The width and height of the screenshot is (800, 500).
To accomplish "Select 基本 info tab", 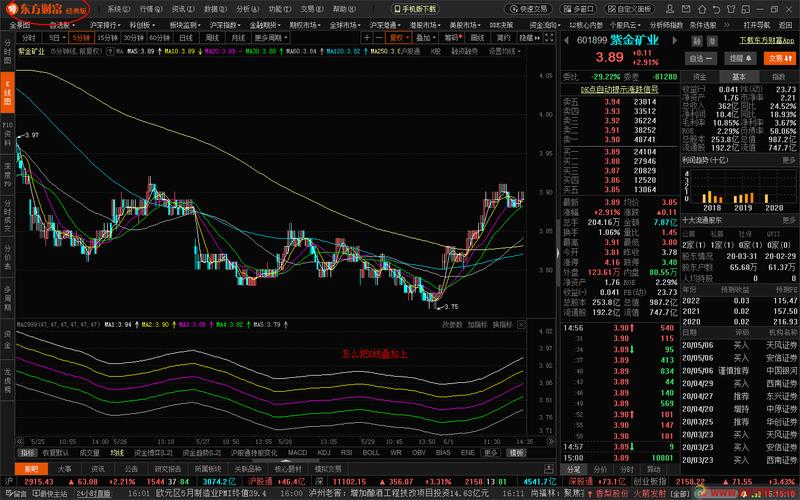I will coord(738,77).
